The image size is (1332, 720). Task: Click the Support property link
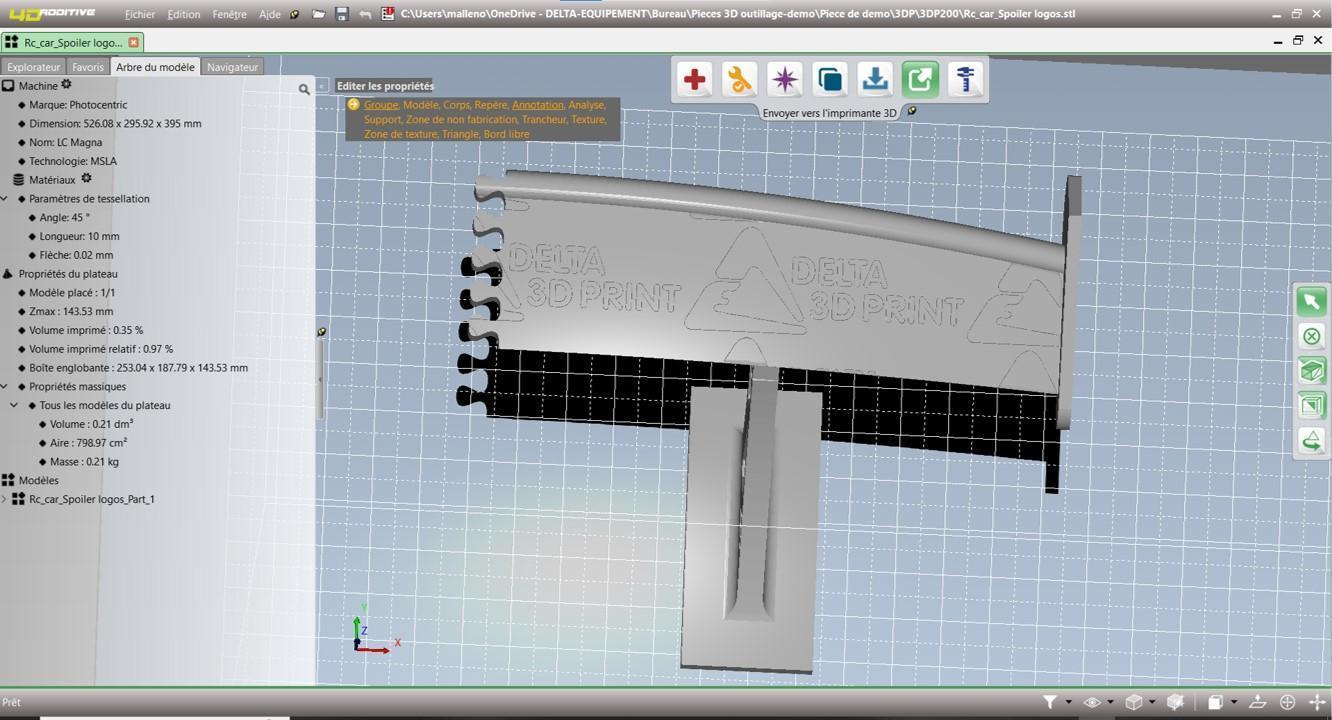click(x=382, y=119)
